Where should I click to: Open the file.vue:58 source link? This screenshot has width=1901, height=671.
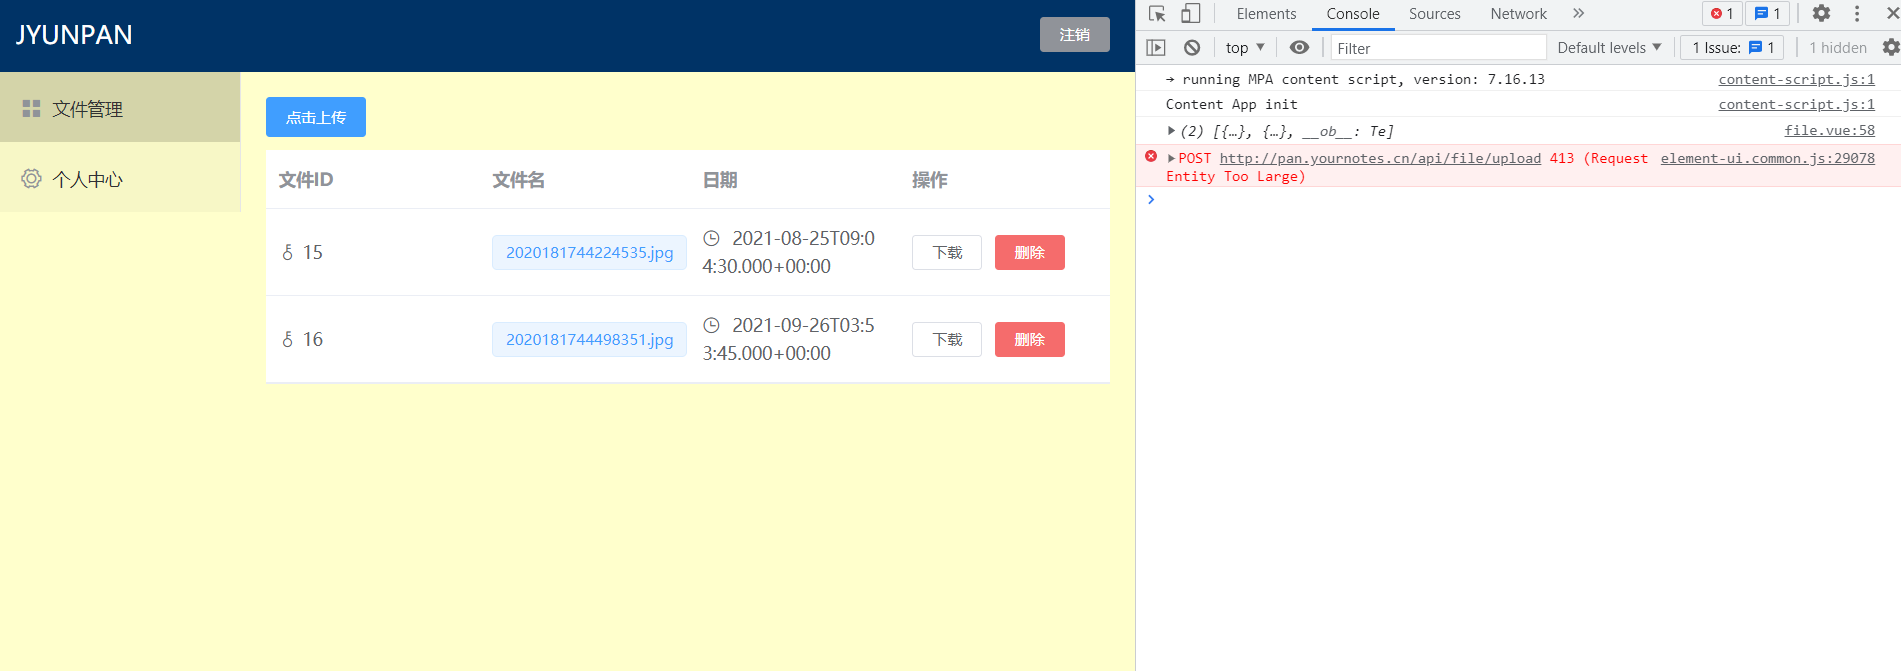pos(1829,131)
